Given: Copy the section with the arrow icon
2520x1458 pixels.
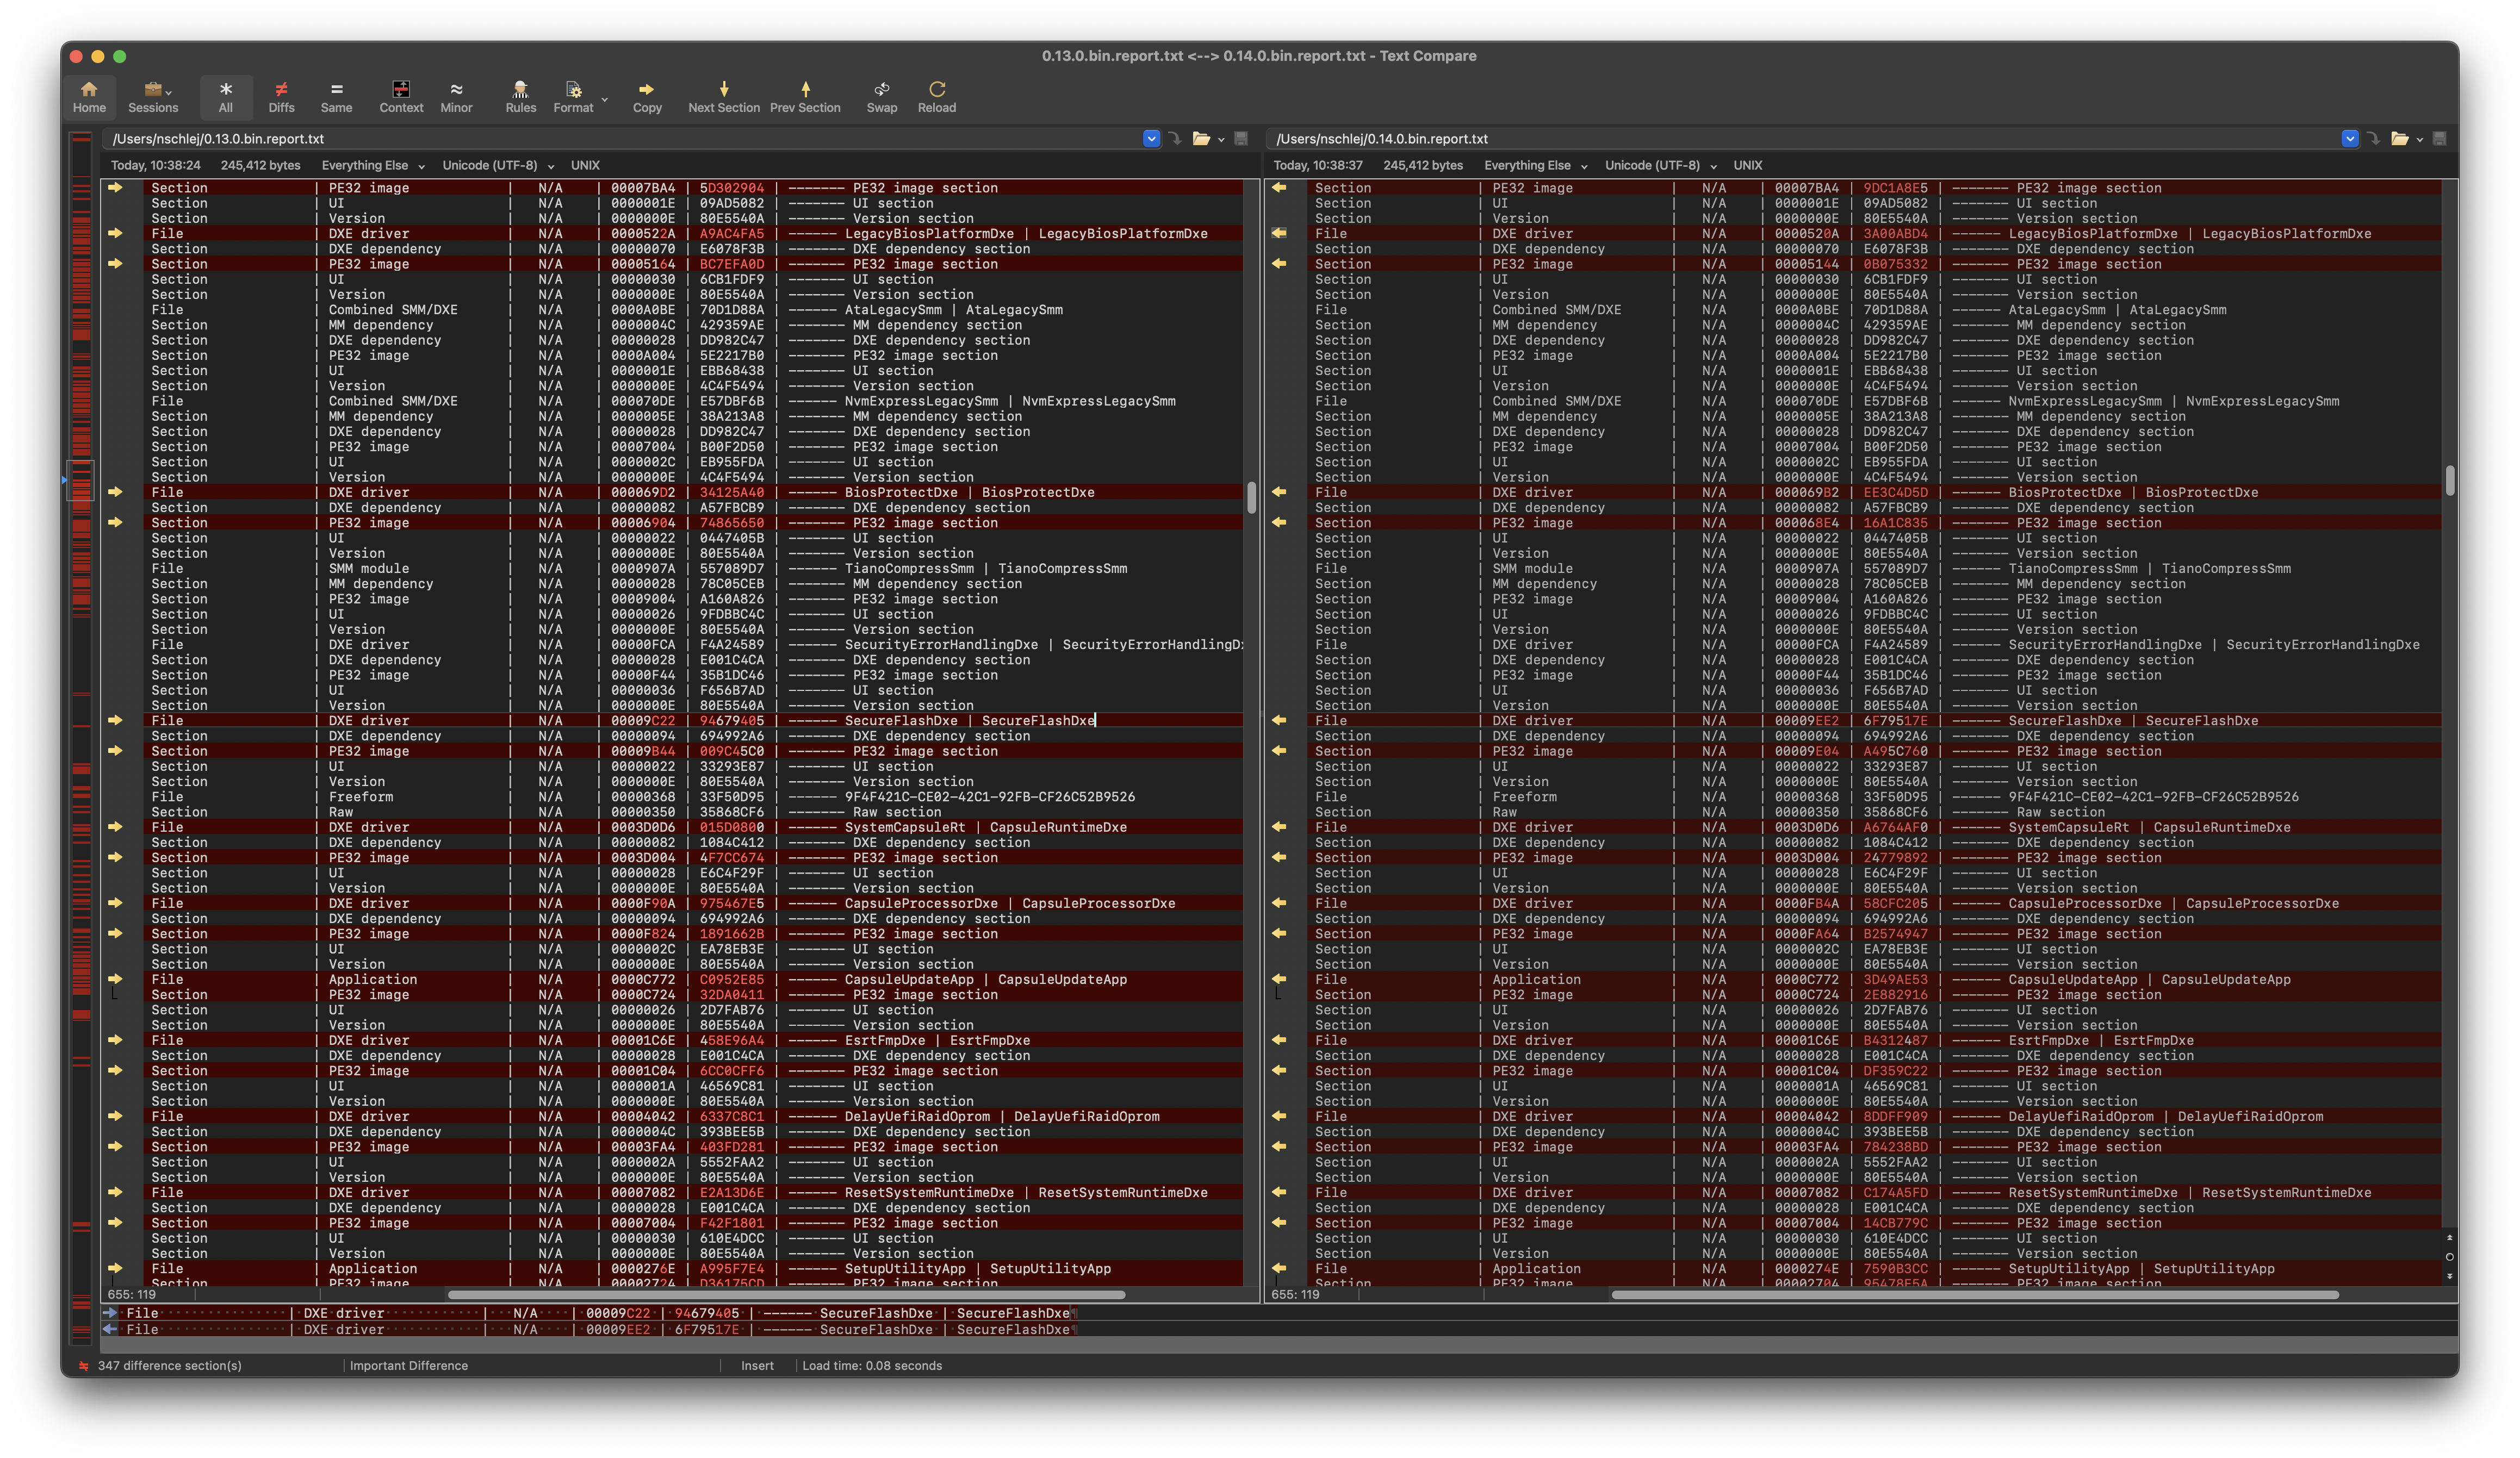Looking at the screenshot, I should 647,97.
